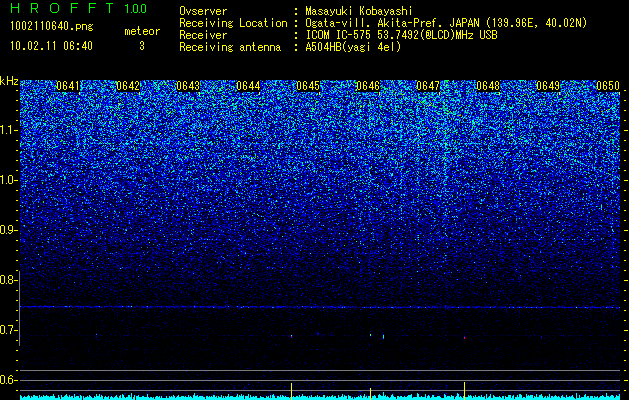Click the yellow detection marker below 0648 echo

pyautogui.click(x=465, y=391)
